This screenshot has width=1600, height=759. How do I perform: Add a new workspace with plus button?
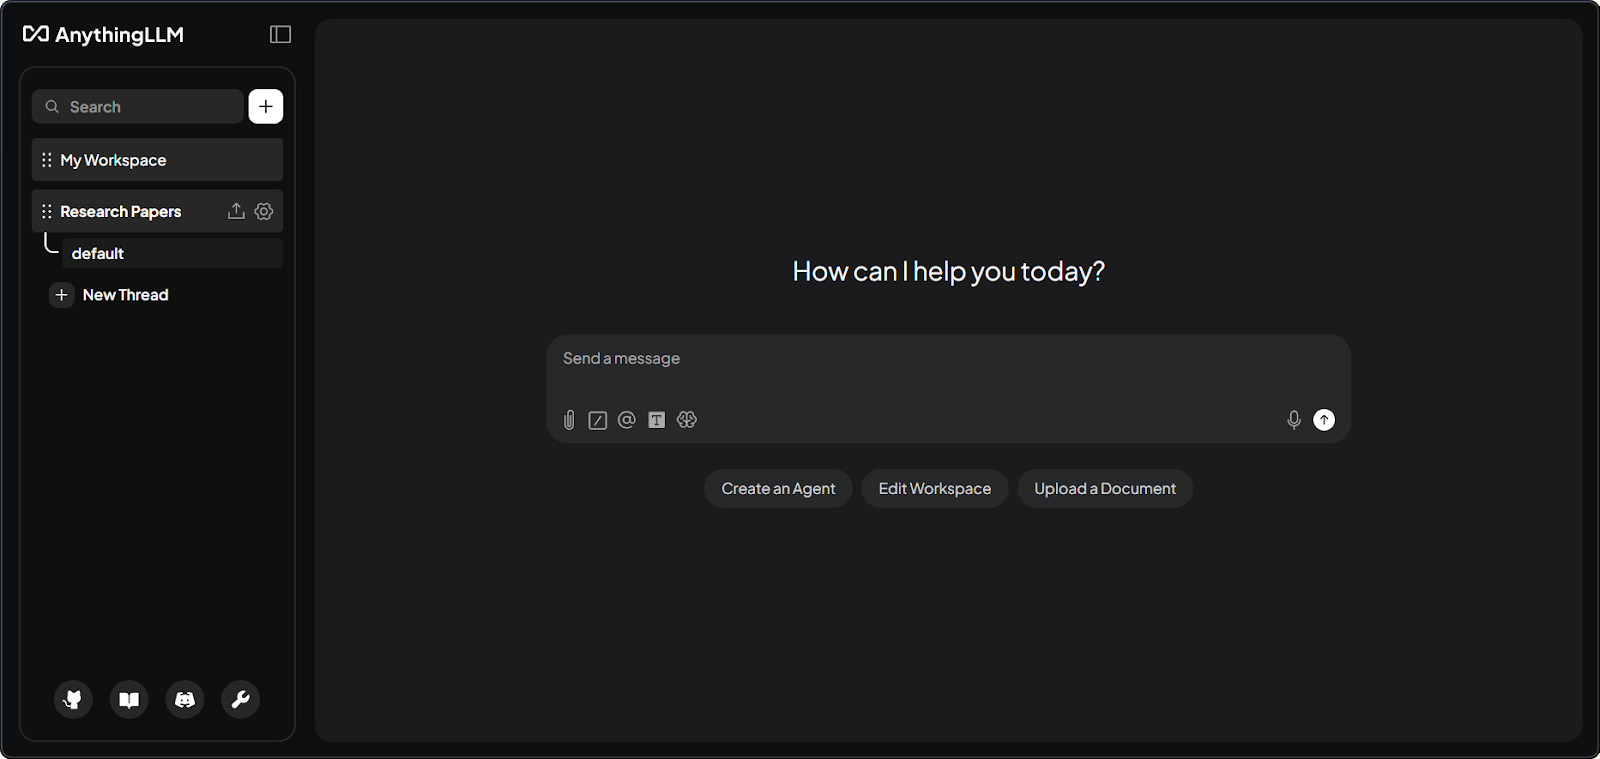266,107
